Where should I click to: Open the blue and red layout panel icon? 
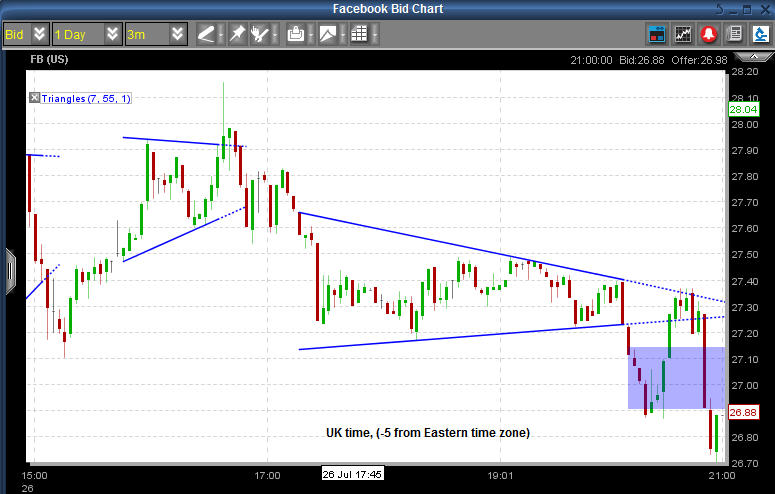[657, 34]
